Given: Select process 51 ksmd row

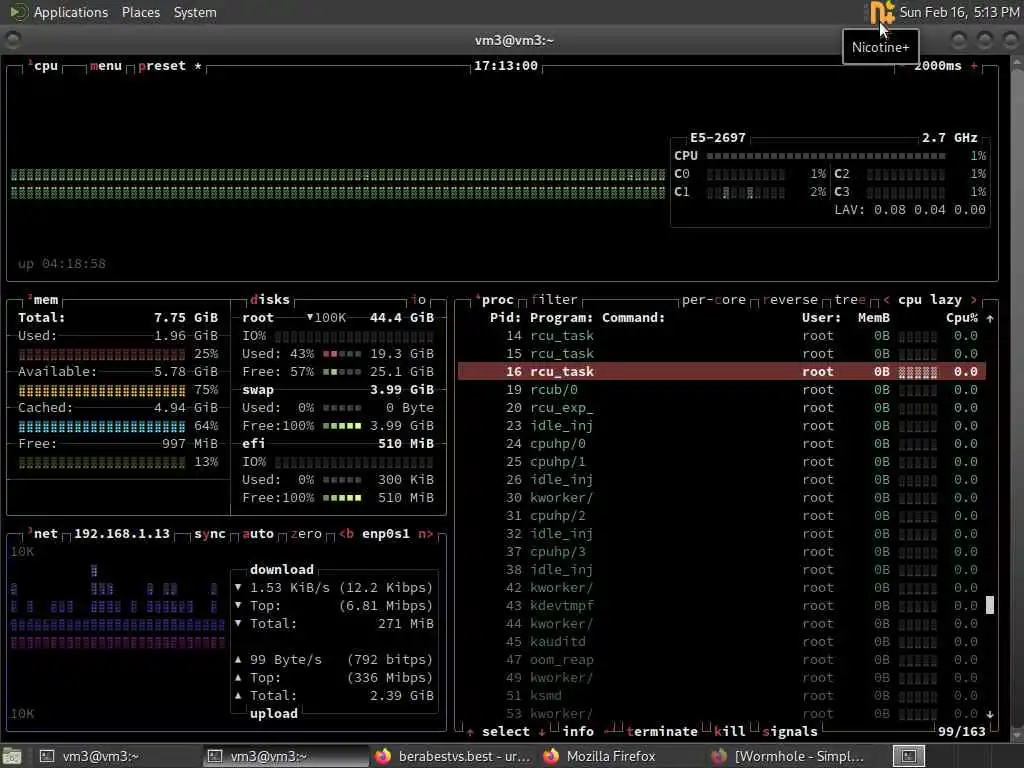Looking at the screenshot, I should (x=721, y=696).
